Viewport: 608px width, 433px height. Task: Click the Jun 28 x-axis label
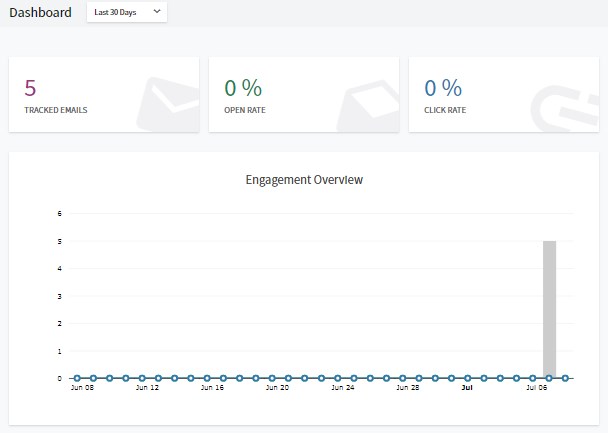click(x=407, y=387)
